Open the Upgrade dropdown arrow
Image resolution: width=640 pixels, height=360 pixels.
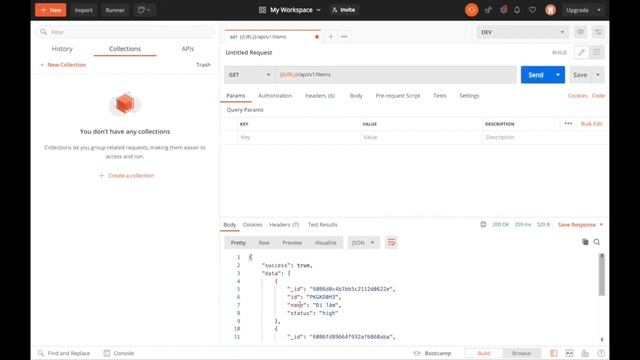click(599, 10)
